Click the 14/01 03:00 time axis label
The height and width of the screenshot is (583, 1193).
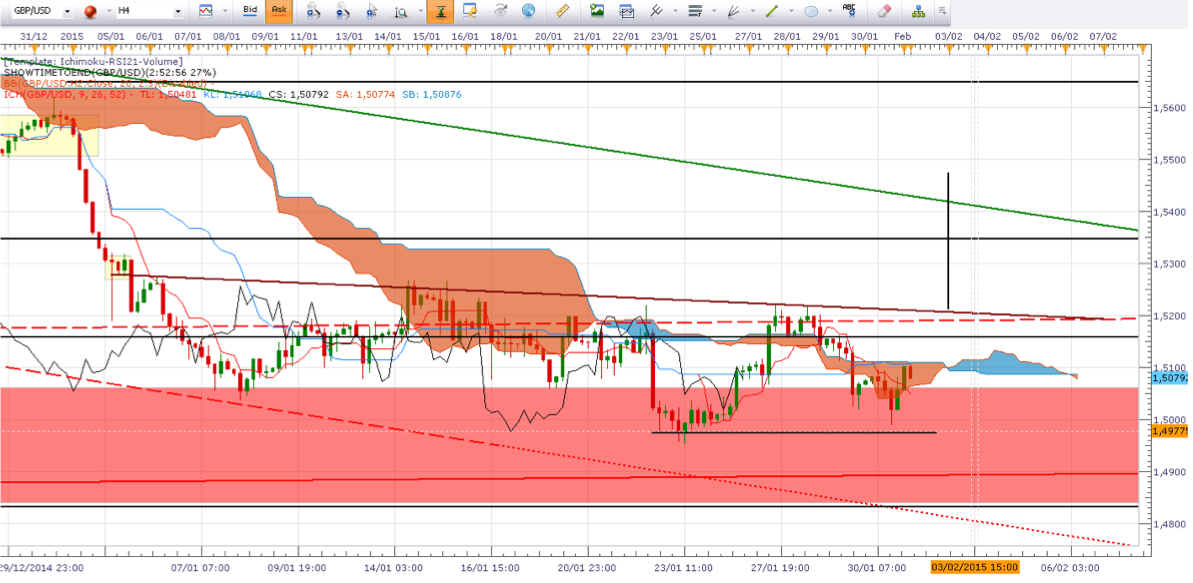pyautogui.click(x=393, y=568)
